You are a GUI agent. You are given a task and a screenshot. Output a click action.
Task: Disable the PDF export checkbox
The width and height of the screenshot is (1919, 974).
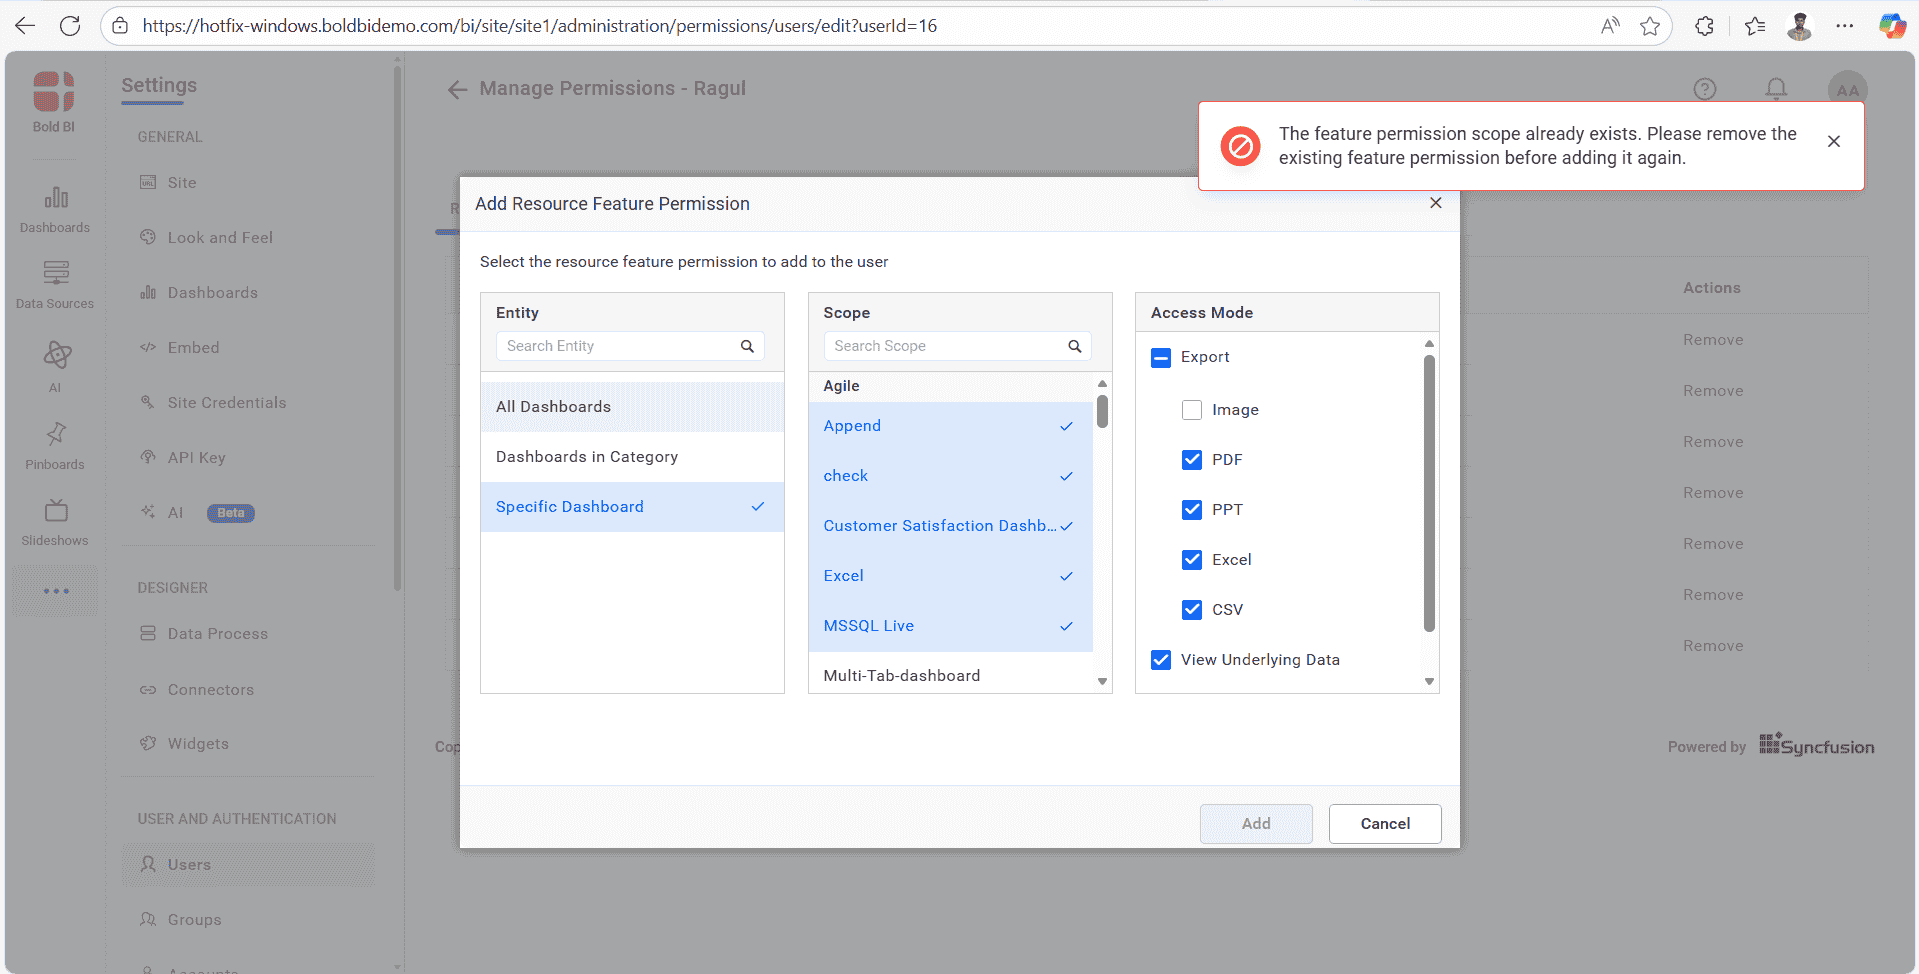click(1191, 459)
